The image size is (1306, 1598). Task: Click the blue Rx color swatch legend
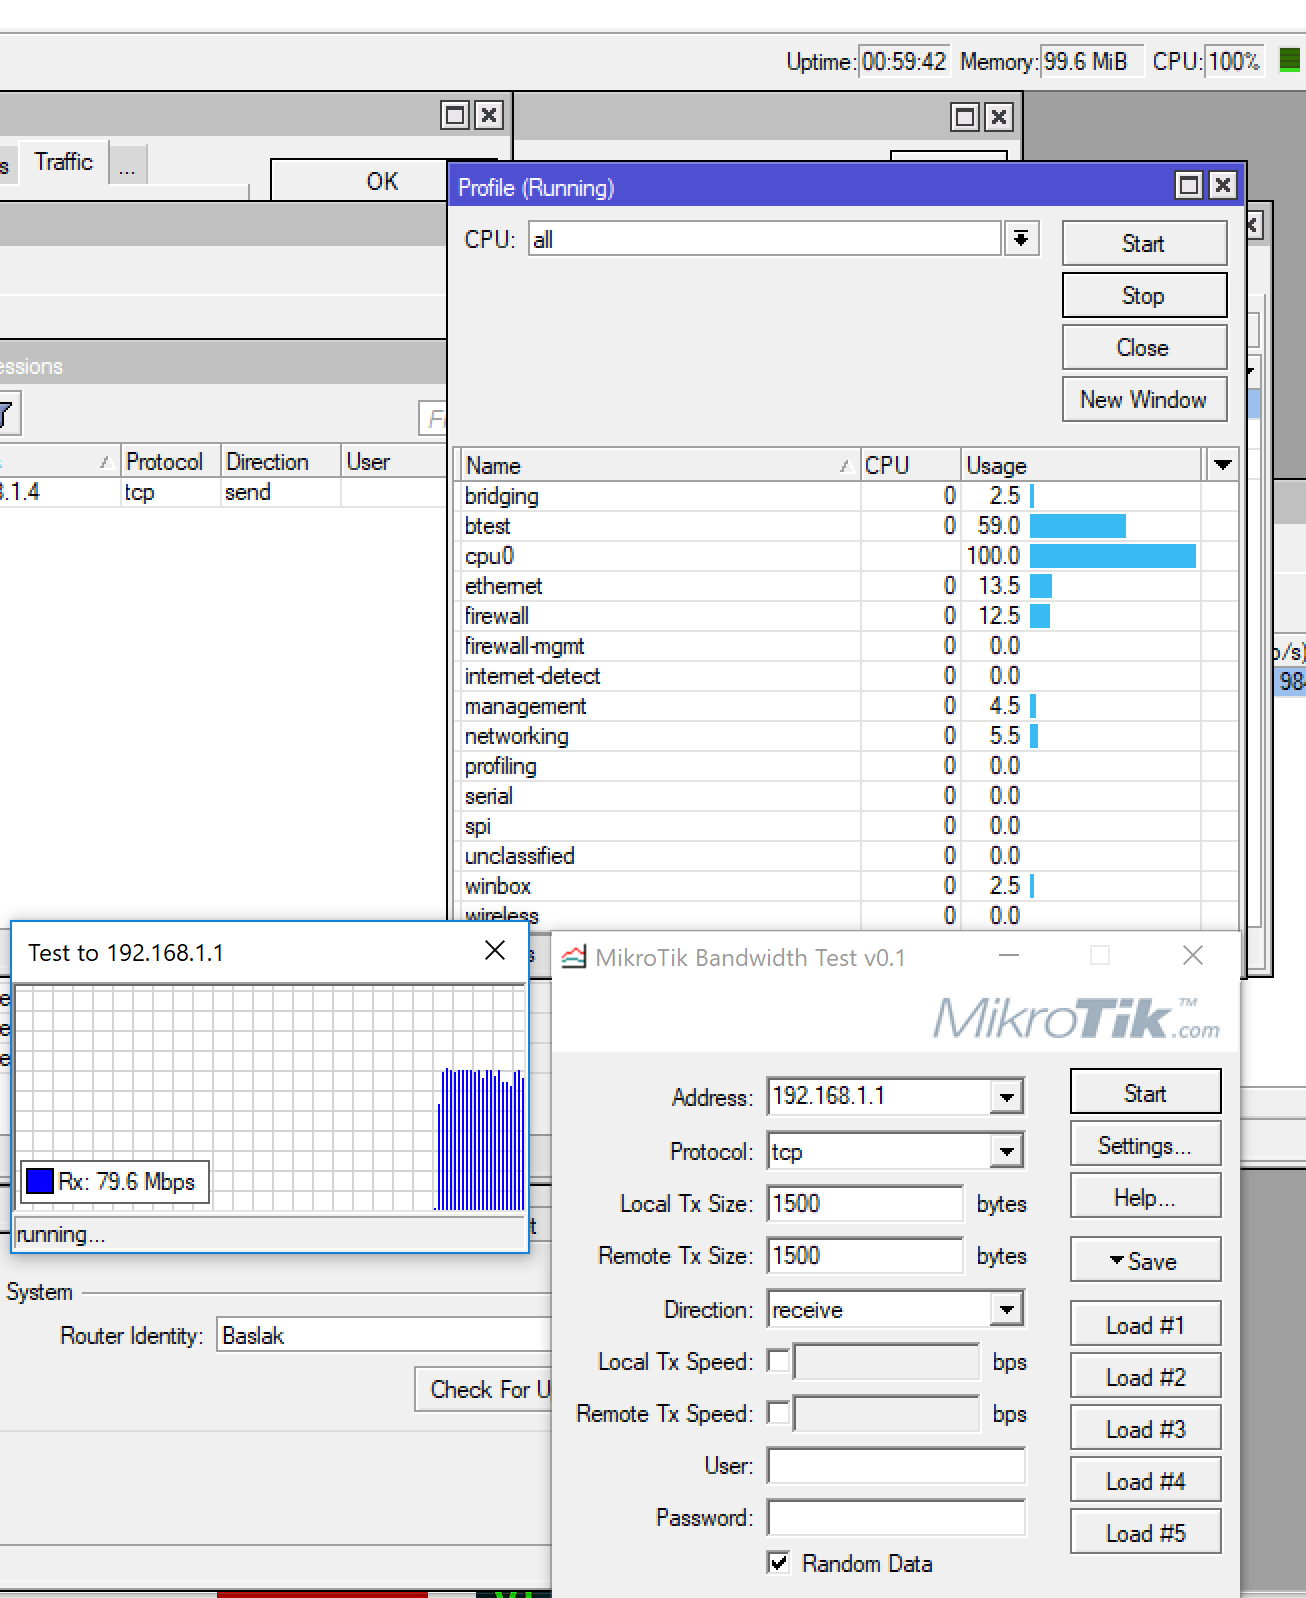pos(40,1181)
